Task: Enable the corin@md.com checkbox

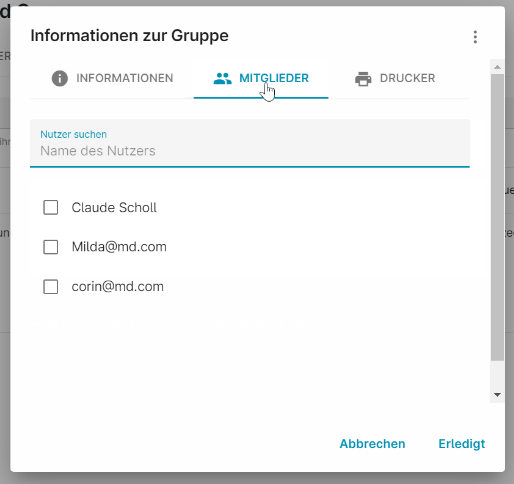Action: (x=51, y=287)
